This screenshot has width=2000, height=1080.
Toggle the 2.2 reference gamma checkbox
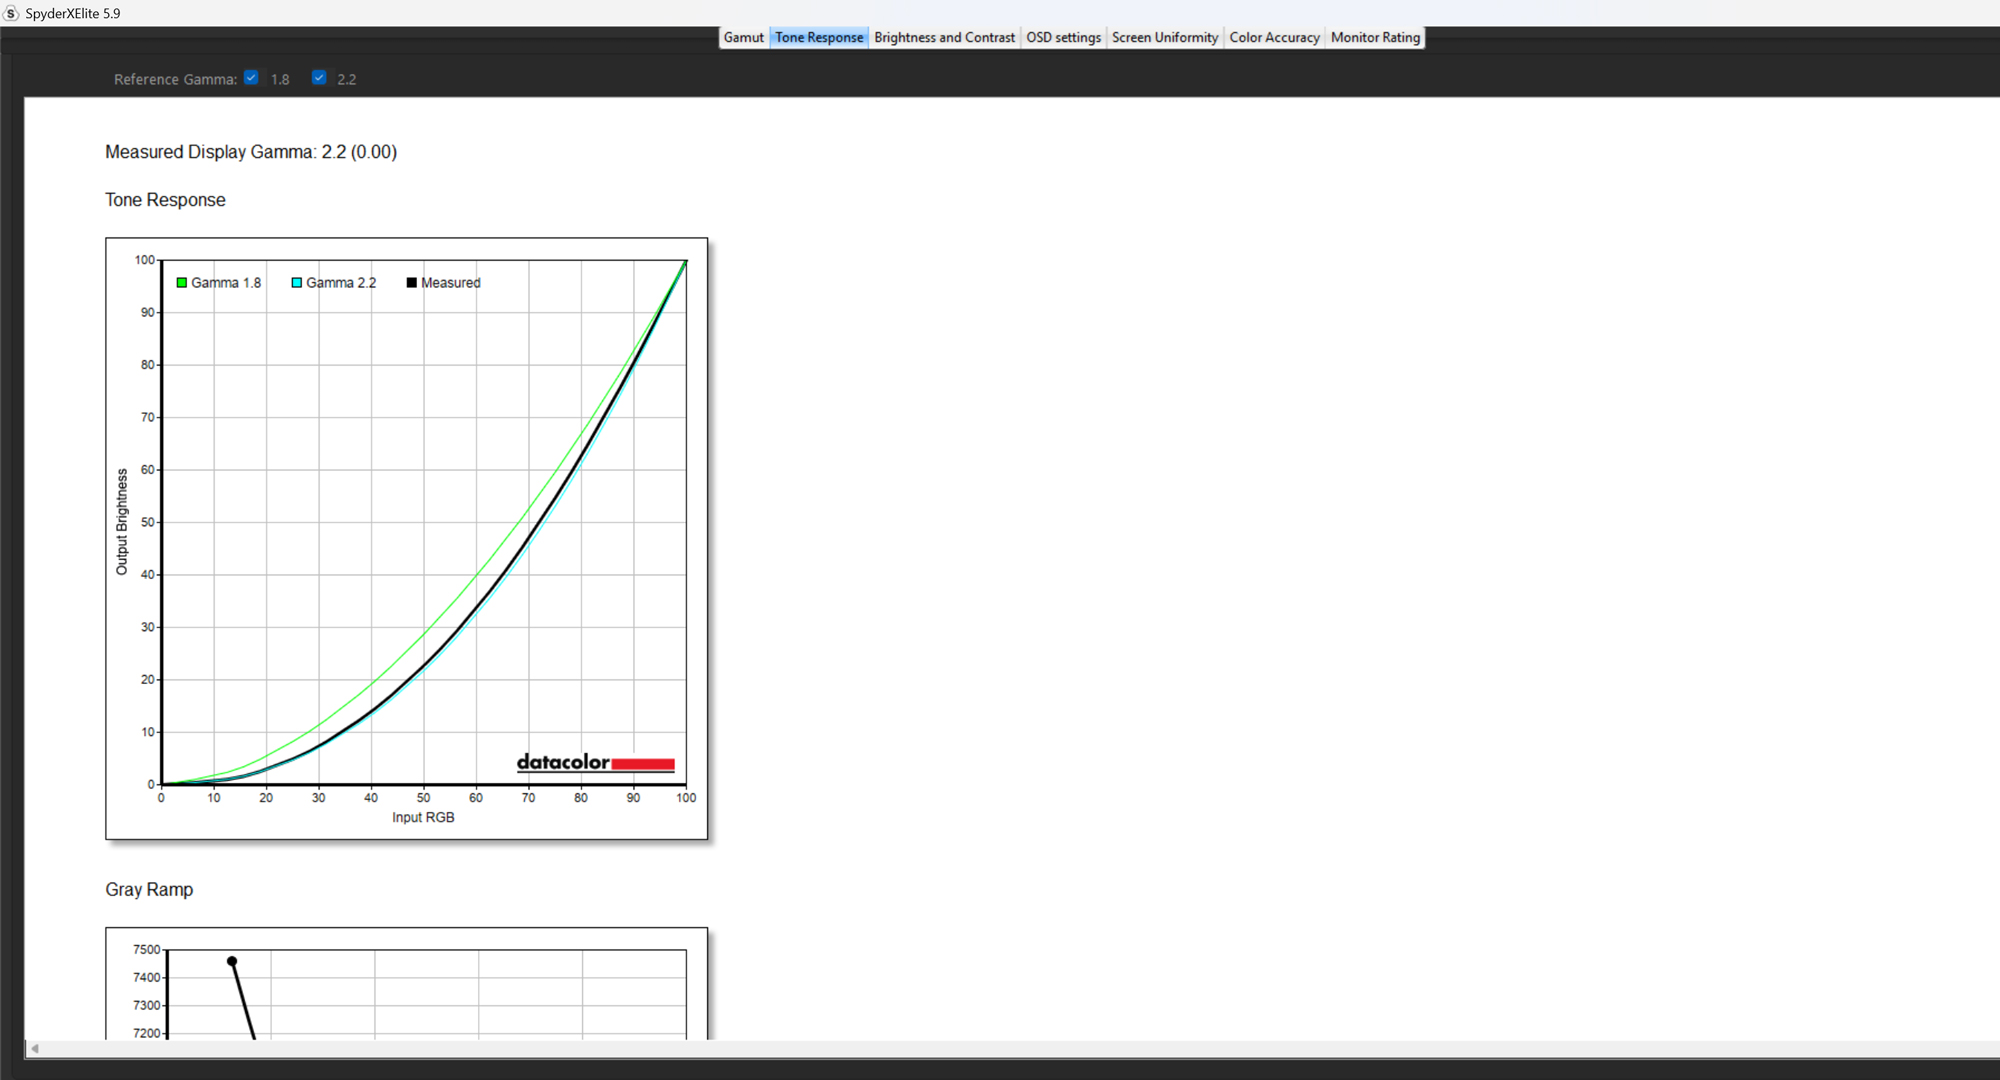[x=319, y=78]
